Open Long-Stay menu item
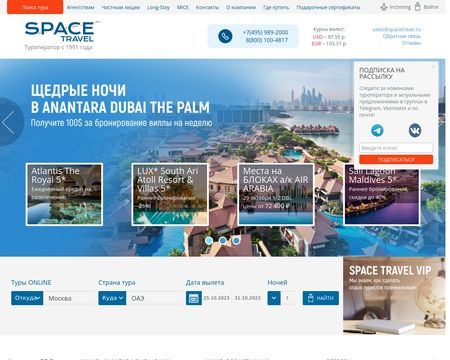Viewport: 450px width, 360px height. click(158, 7)
